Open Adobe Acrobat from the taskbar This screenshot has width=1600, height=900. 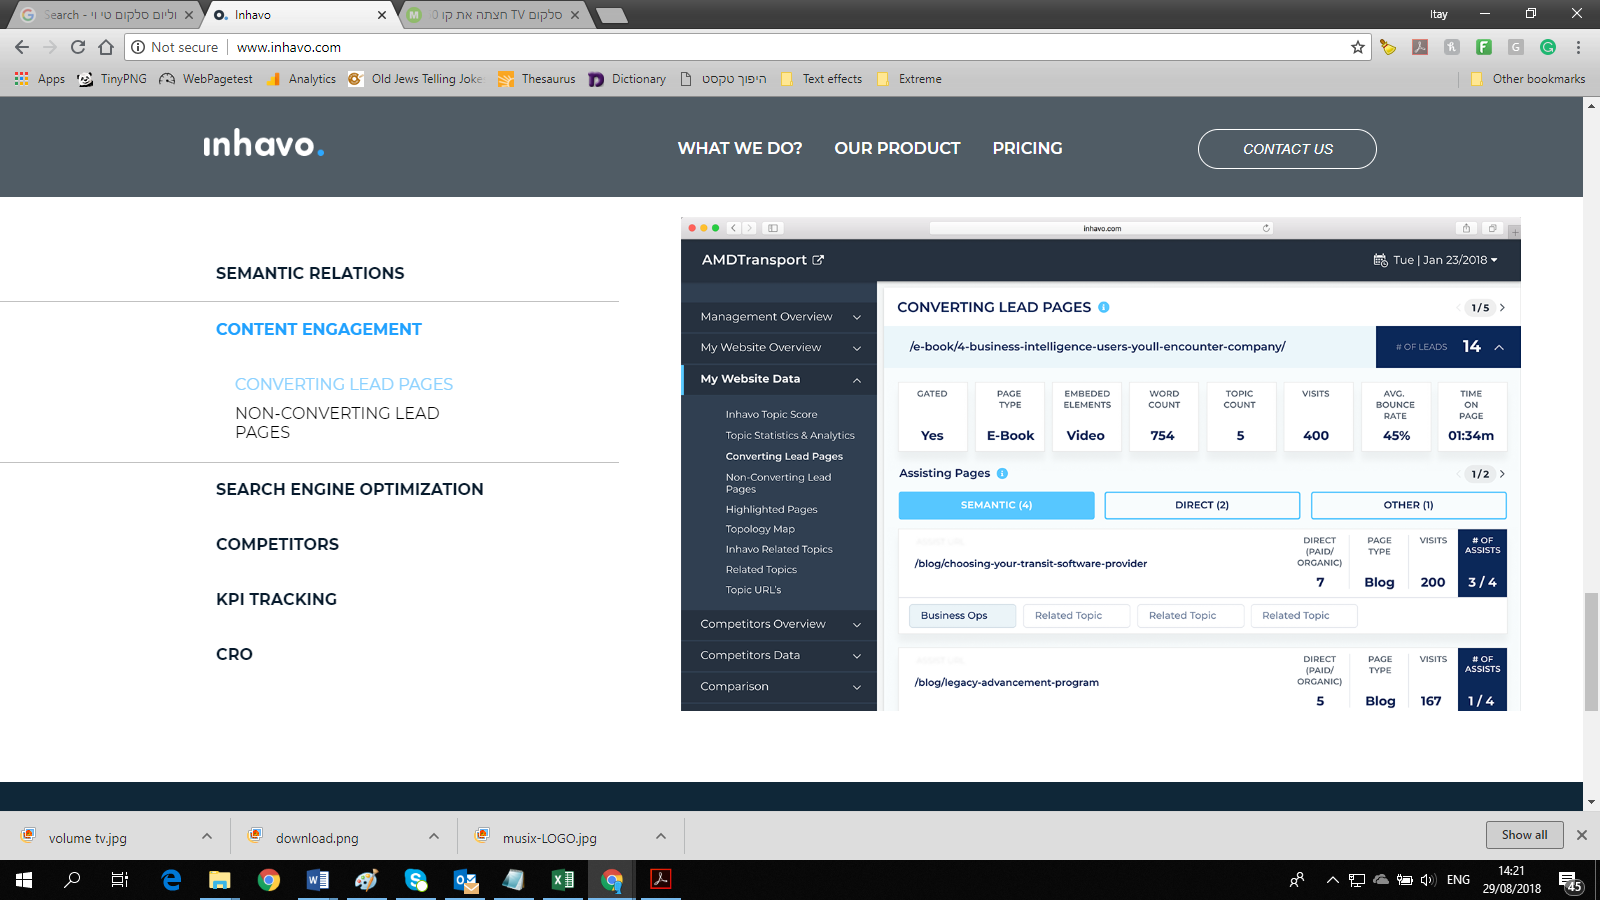click(x=661, y=880)
